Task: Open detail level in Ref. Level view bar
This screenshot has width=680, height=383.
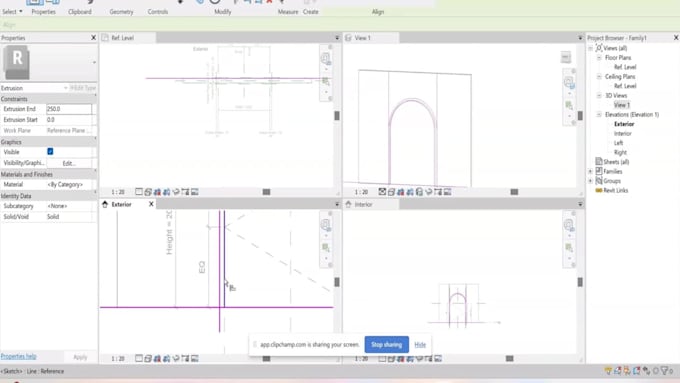Action: point(139,192)
